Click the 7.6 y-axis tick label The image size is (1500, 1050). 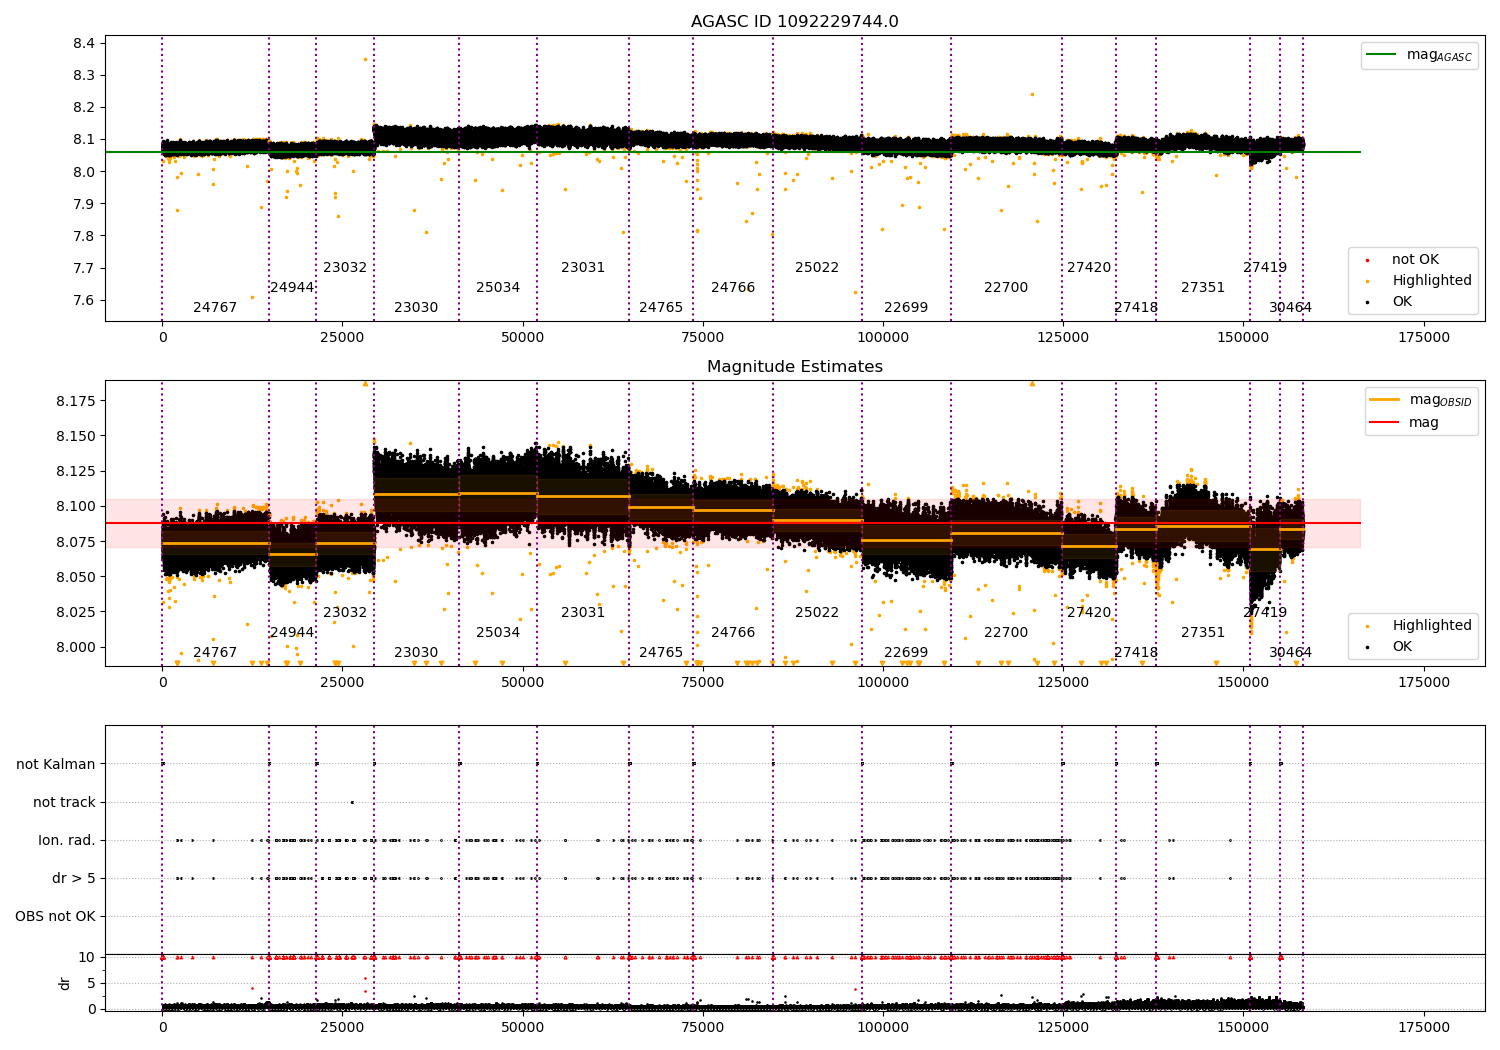point(84,301)
